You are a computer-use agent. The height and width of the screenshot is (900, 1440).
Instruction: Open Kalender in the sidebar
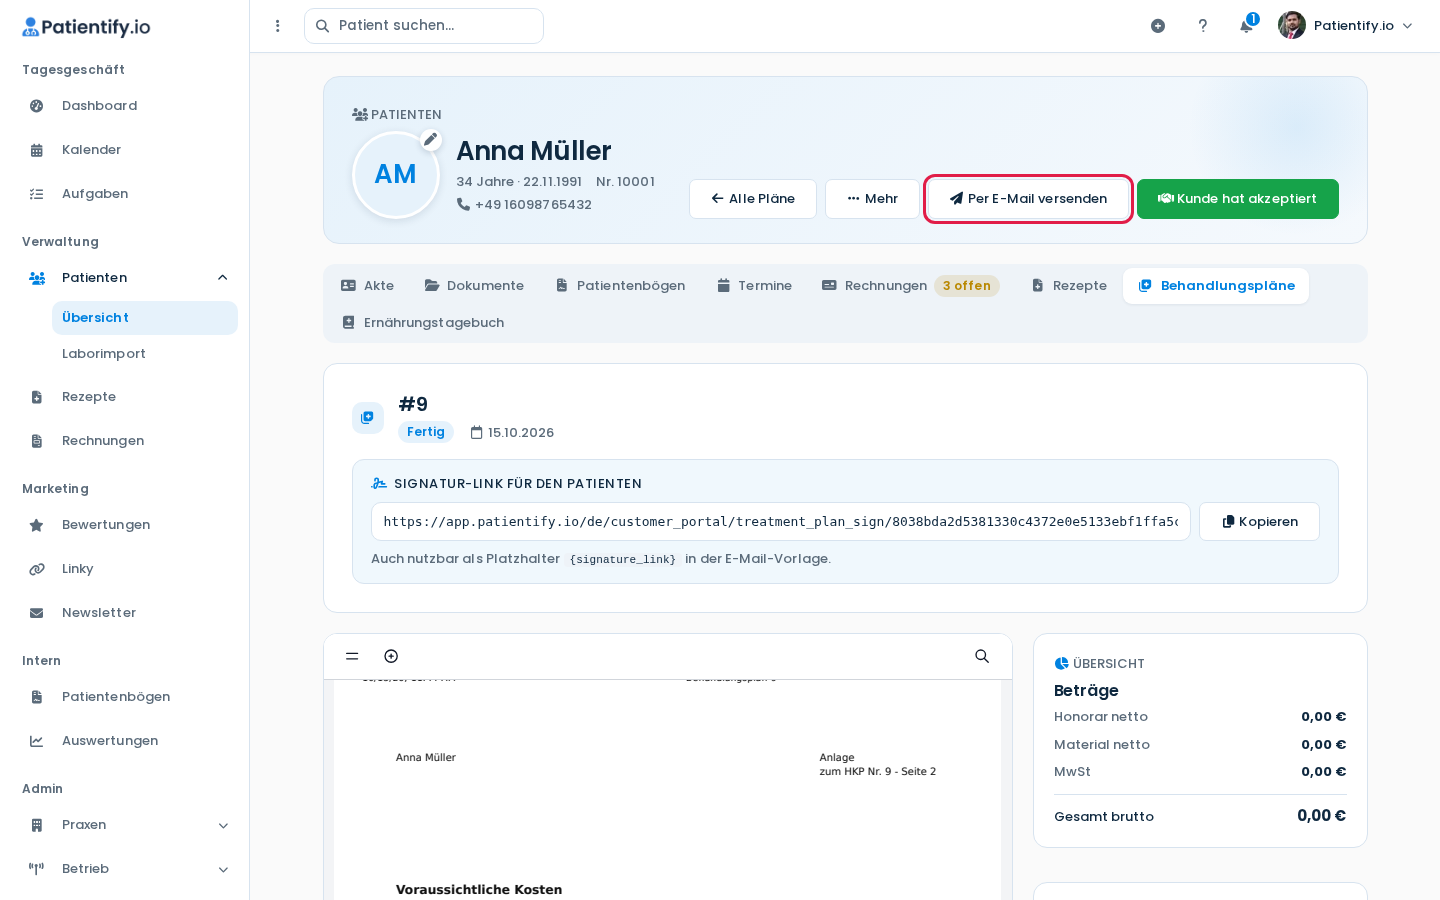coord(125,150)
